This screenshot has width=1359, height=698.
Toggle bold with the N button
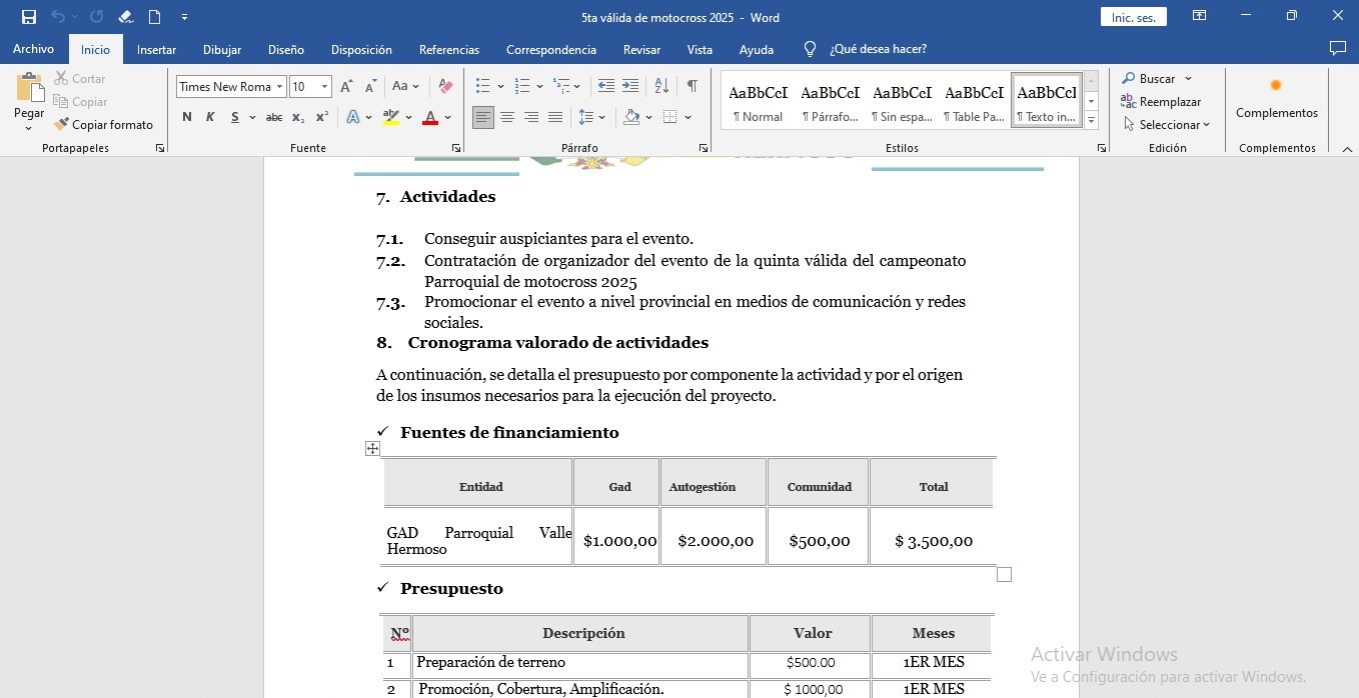point(187,118)
